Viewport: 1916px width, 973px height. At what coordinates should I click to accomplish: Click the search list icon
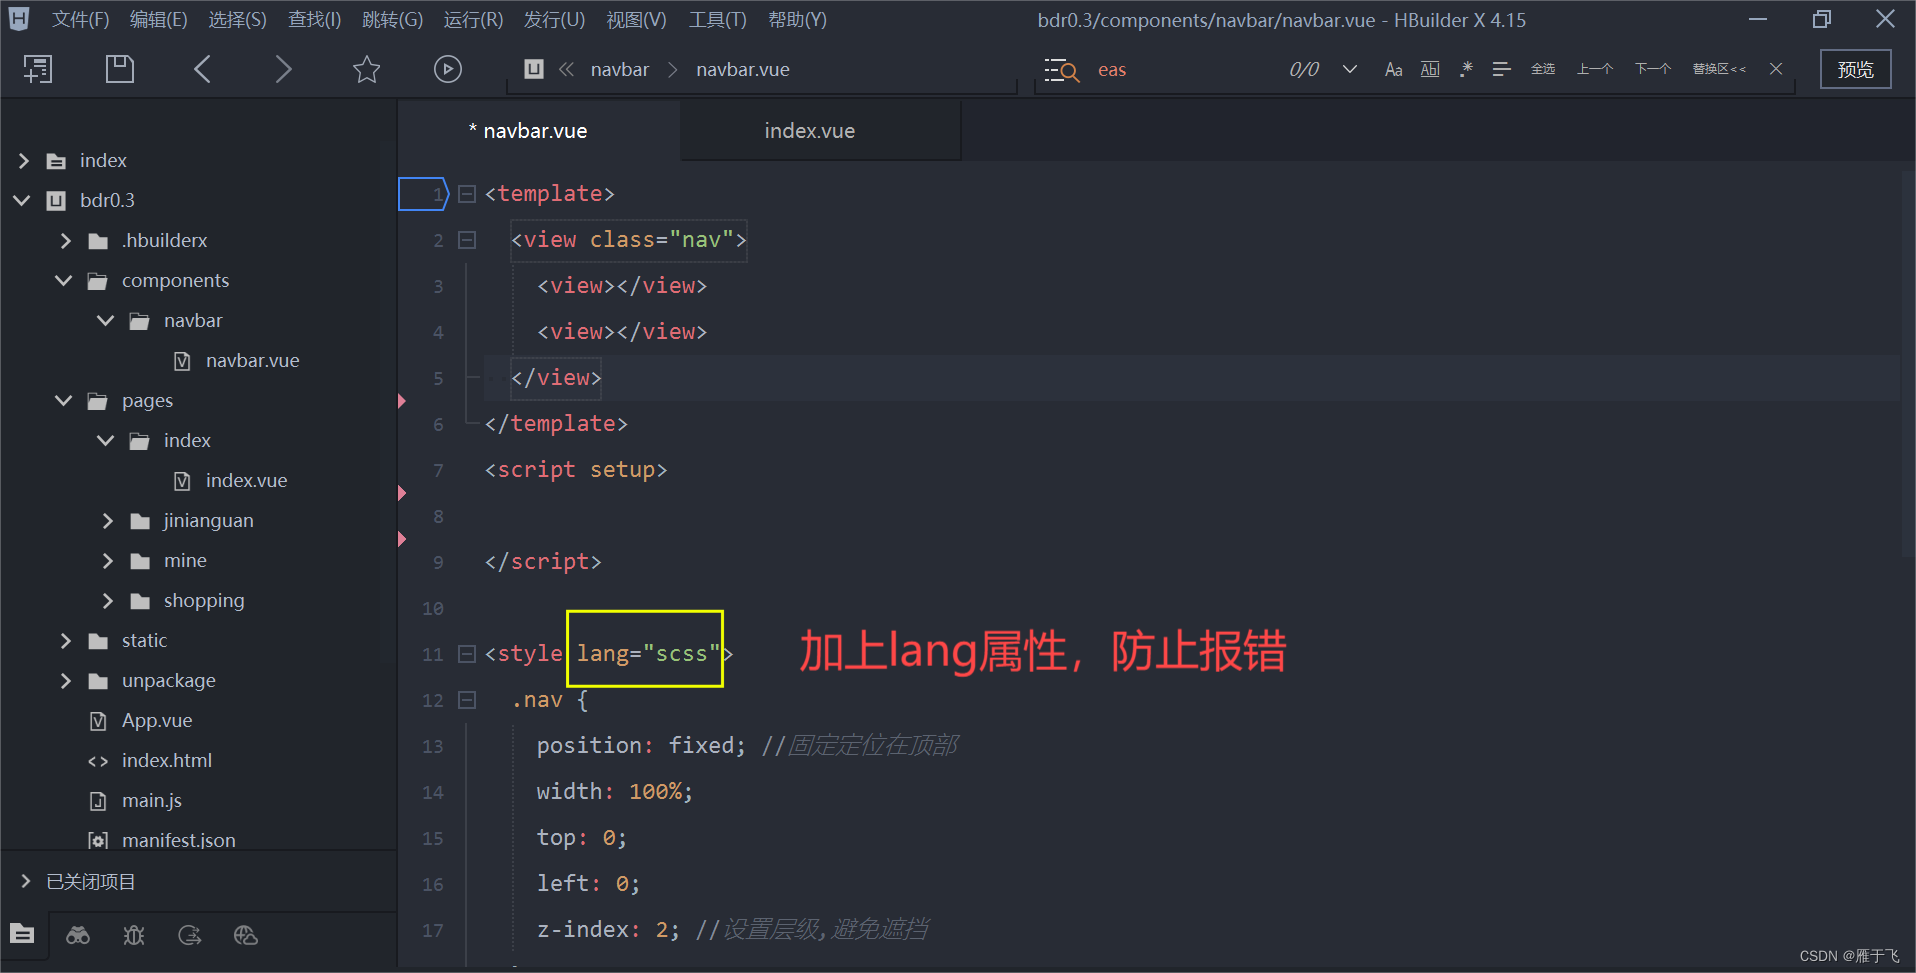click(x=1061, y=70)
